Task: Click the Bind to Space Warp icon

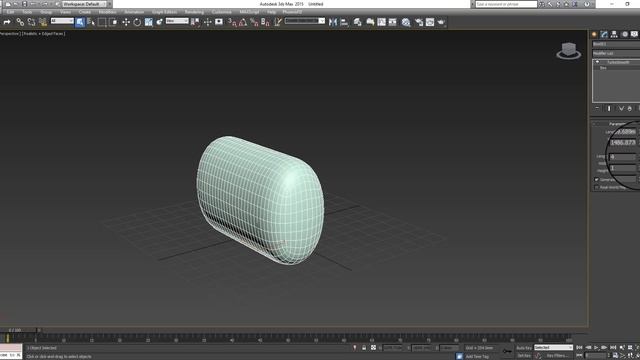Action: tap(43, 22)
